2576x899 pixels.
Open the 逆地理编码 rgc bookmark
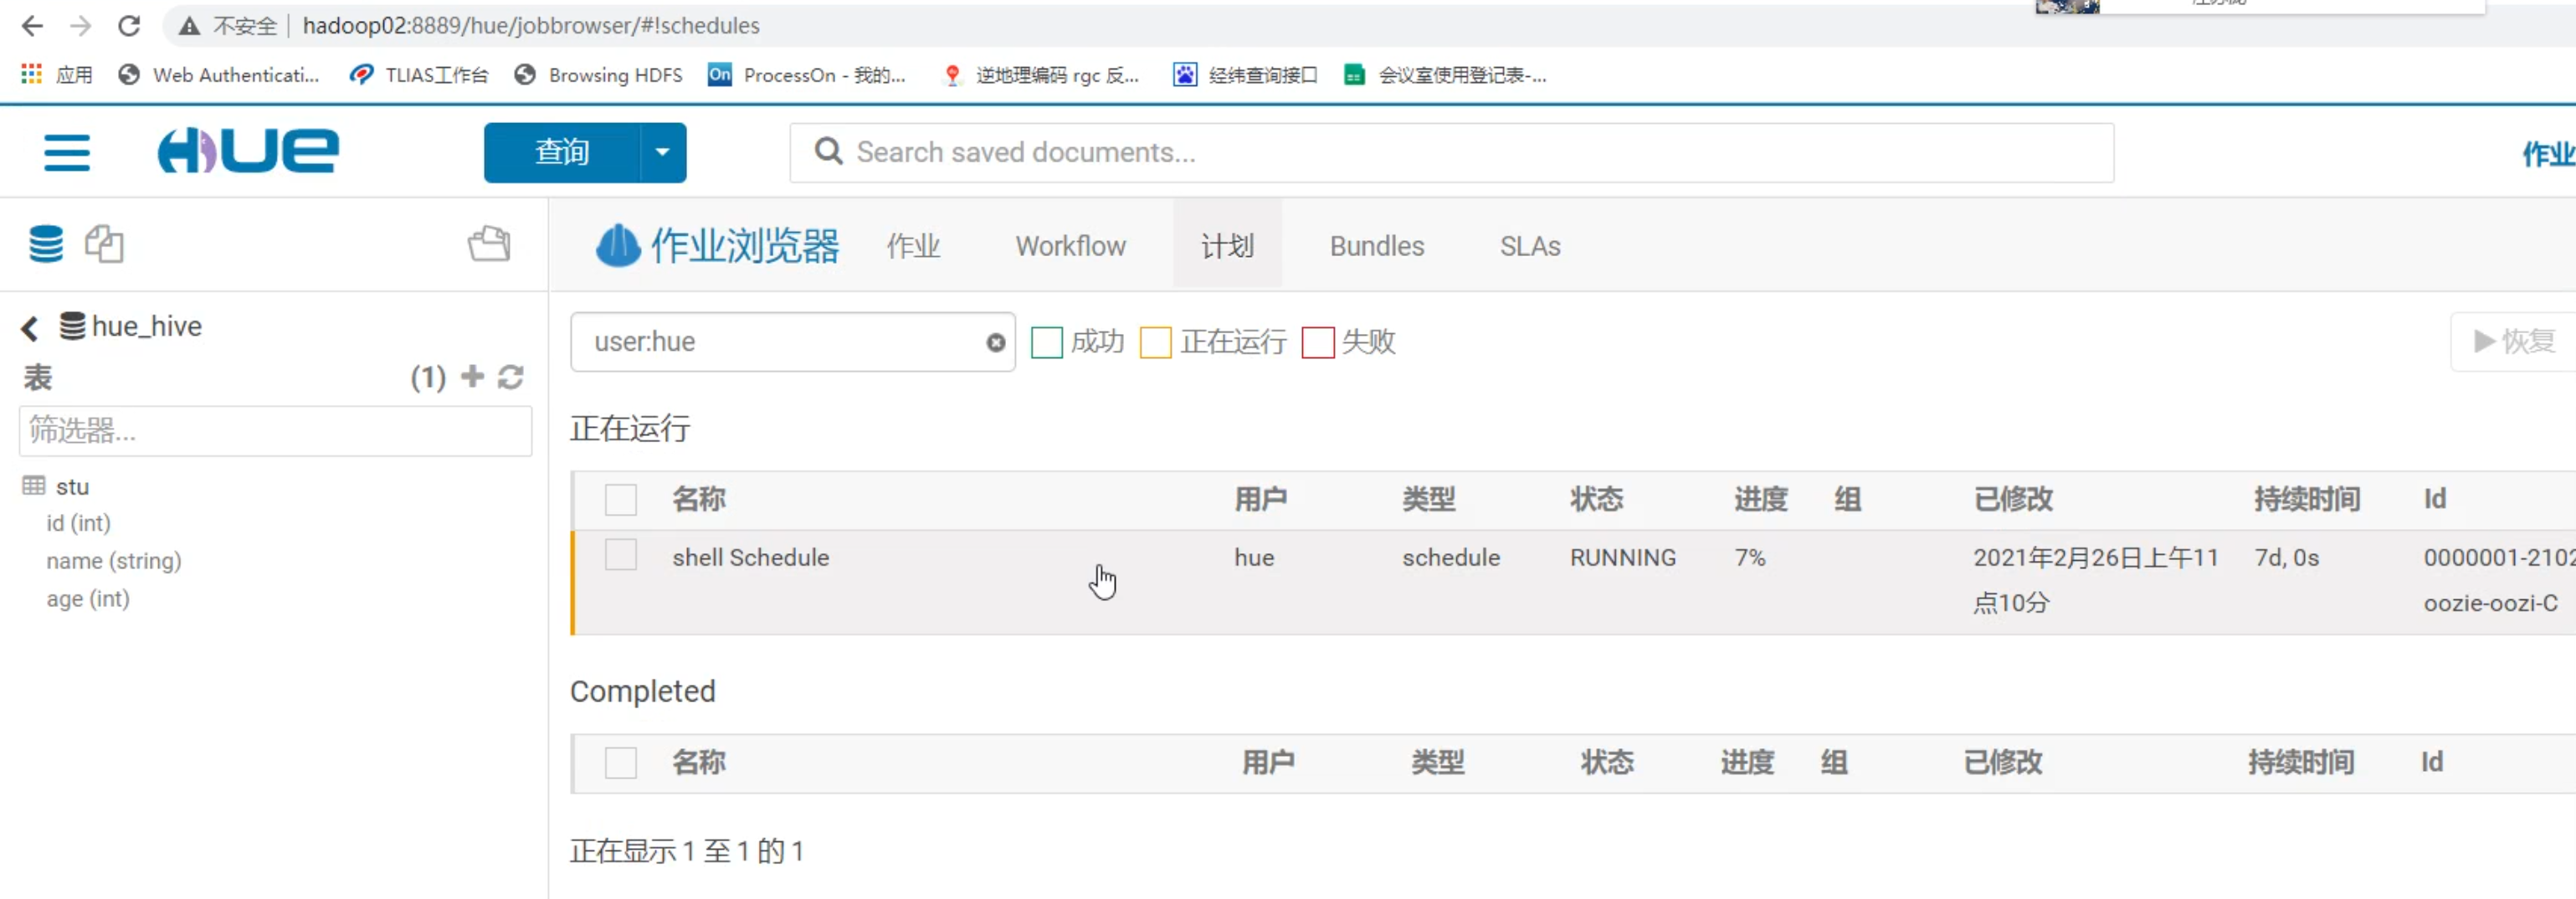1040,75
